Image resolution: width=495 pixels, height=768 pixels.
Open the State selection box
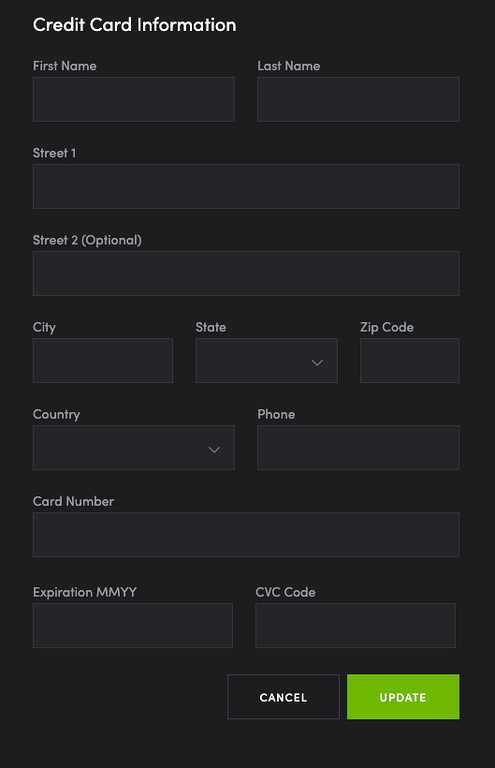point(266,360)
